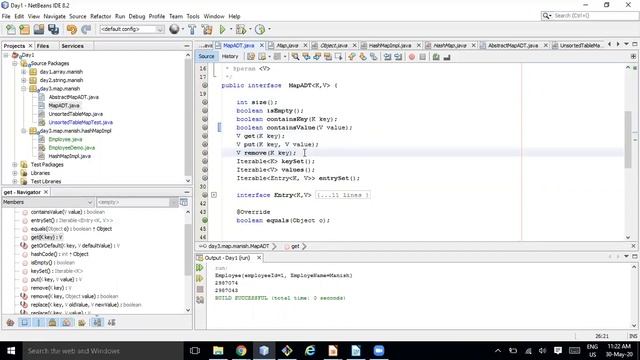Switch to the HashMapImpl.java editor tab
640x360 pixels.
coord(390,45)
